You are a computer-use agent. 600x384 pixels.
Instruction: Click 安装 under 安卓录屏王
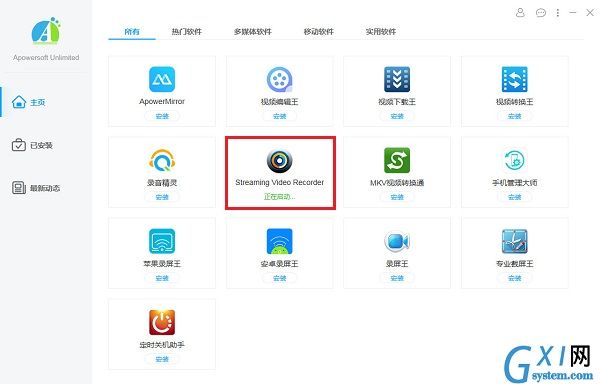(x=279, y=278)
